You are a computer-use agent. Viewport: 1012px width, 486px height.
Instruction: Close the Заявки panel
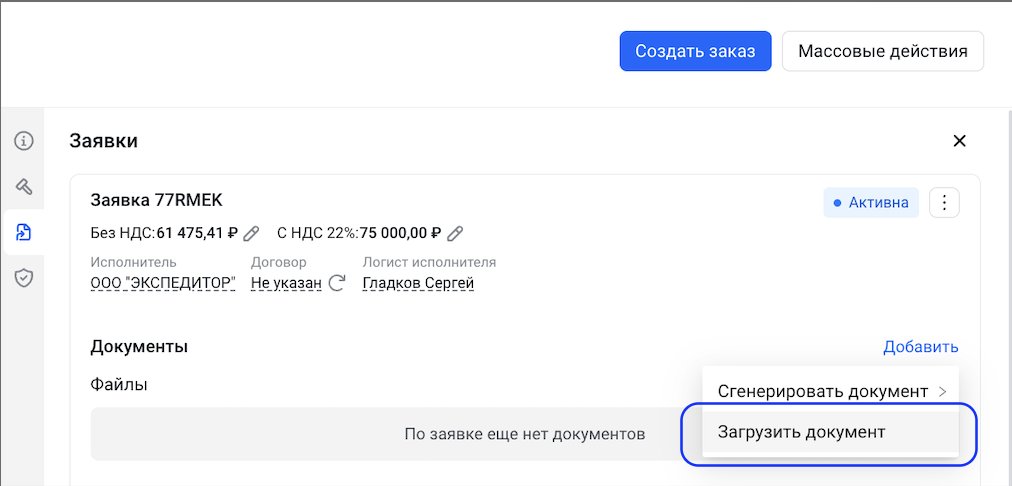(x=960, y=141)
